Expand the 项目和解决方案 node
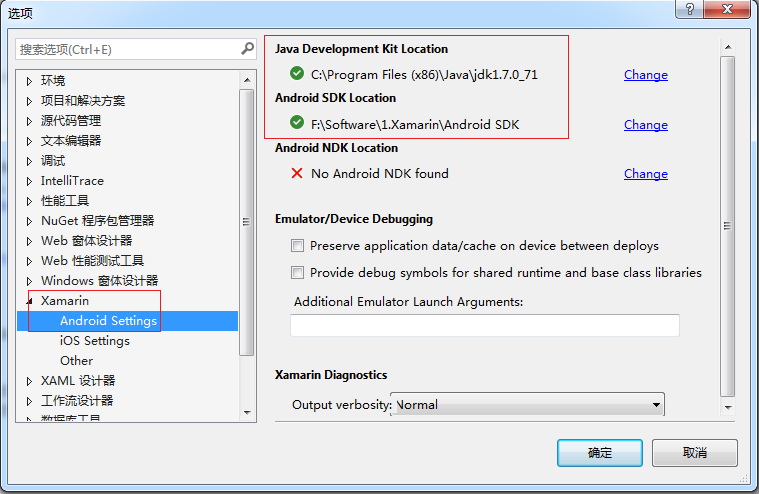 pyautogui.click(x=29, y=101)
